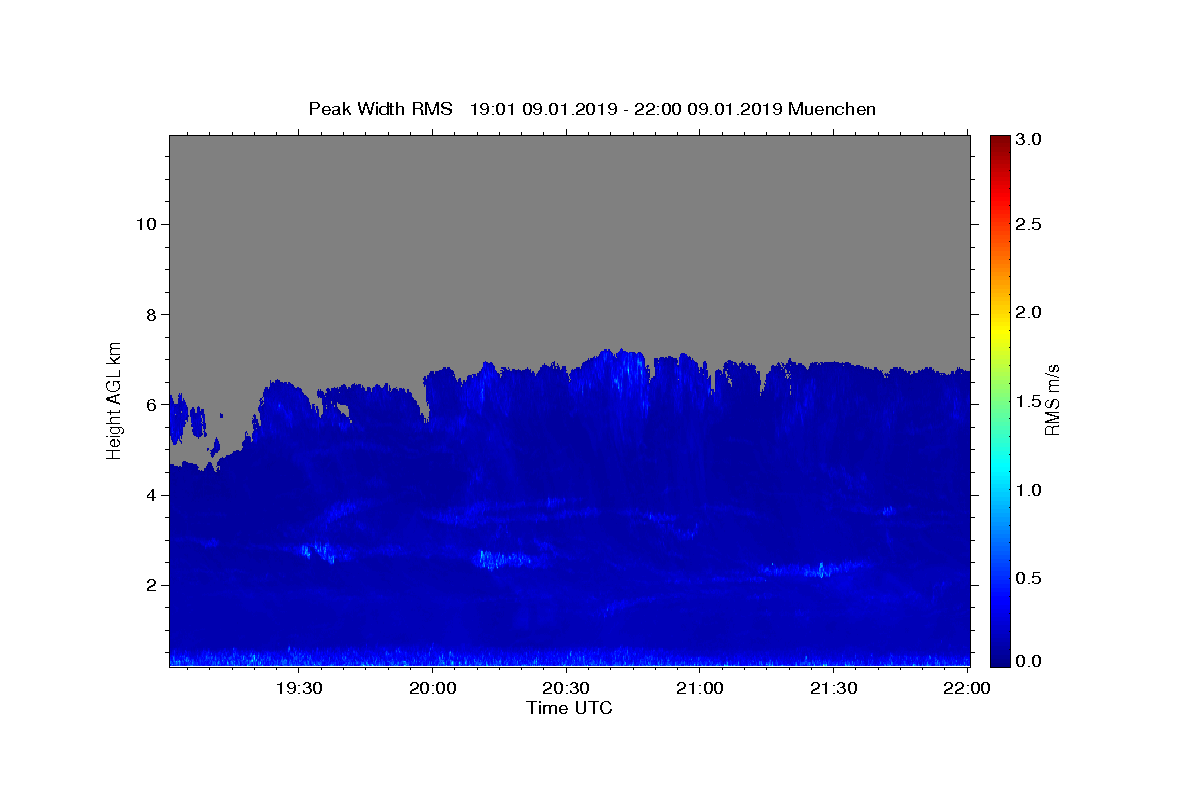
Task: Click the '22:00 09.01.2019' end time in title
Action: 707,109
